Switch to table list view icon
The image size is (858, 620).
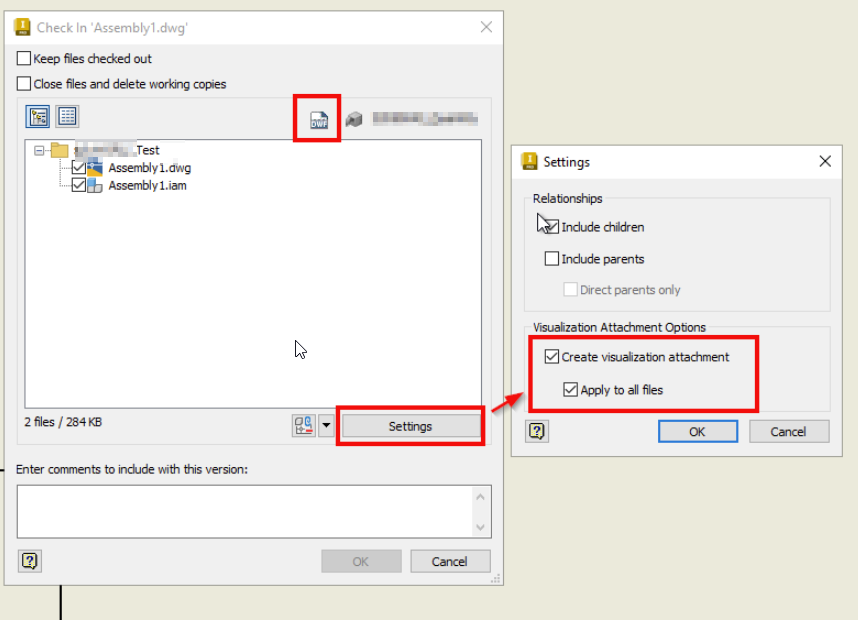67,116
